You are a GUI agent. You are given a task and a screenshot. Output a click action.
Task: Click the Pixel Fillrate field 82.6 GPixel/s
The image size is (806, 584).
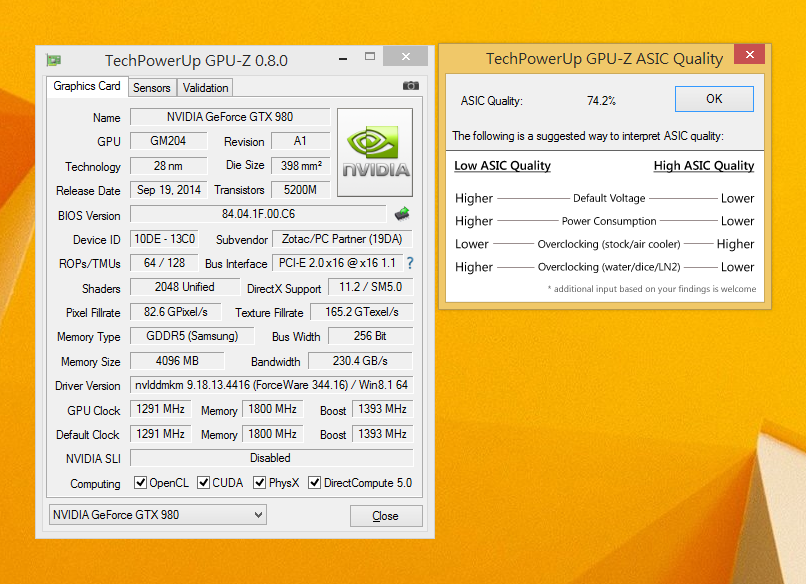176,312
